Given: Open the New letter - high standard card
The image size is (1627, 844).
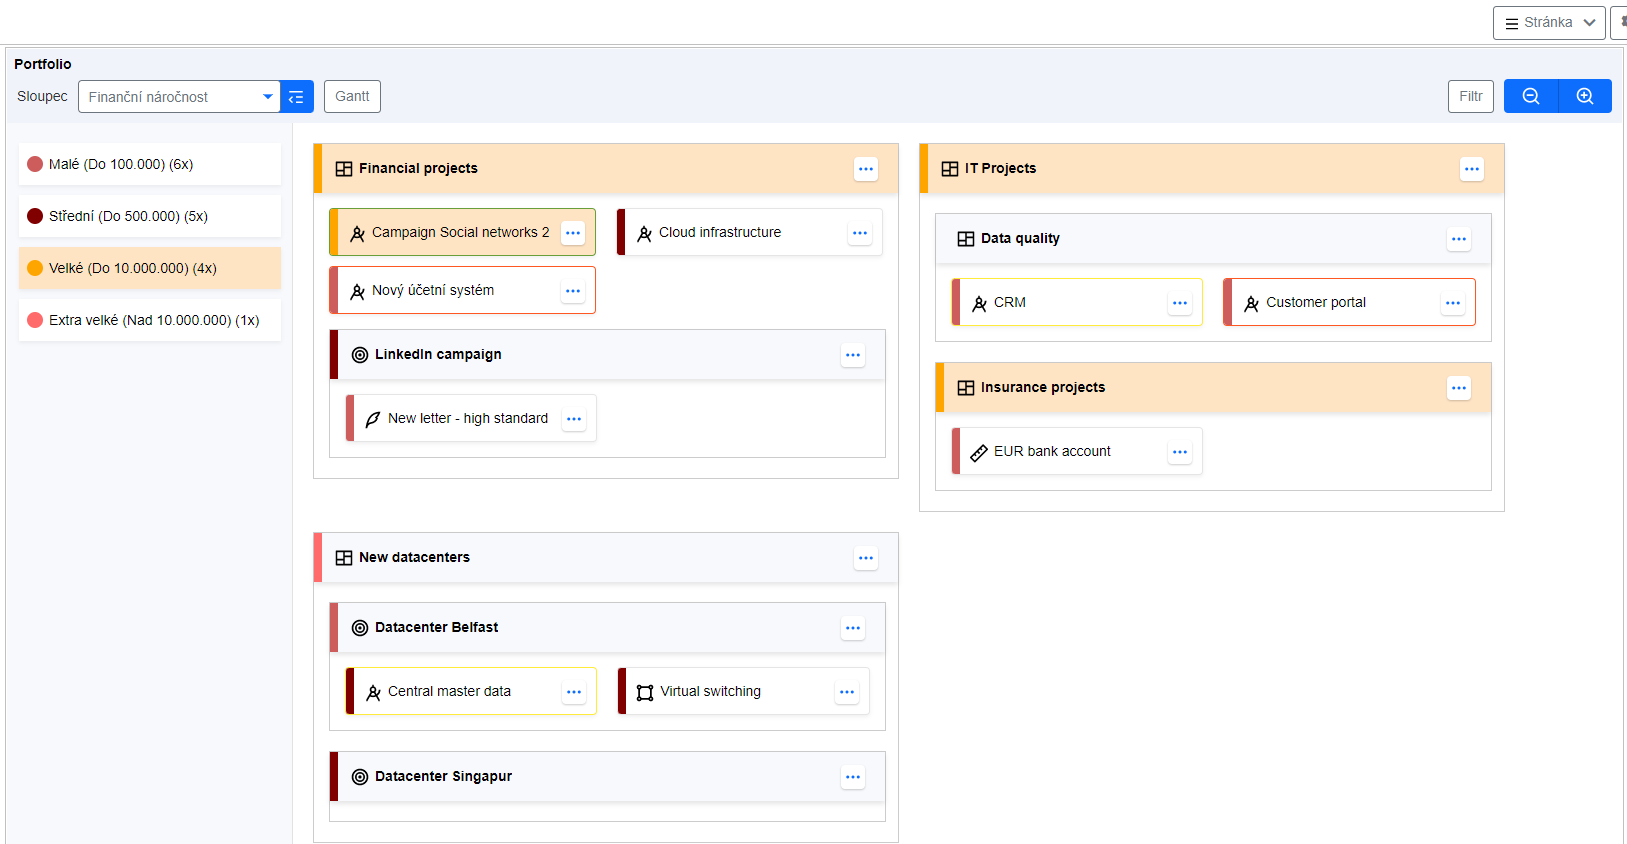Looking at the screenshot, I should coord(471,418).
